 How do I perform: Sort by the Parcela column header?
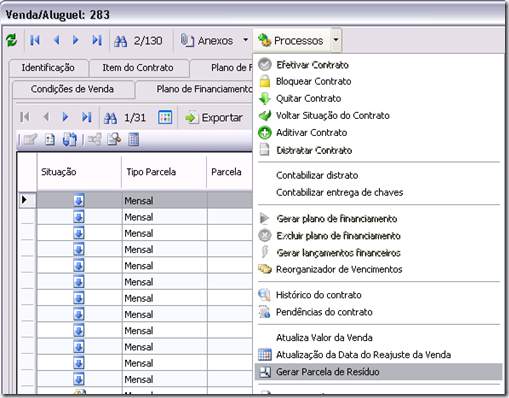230,172
